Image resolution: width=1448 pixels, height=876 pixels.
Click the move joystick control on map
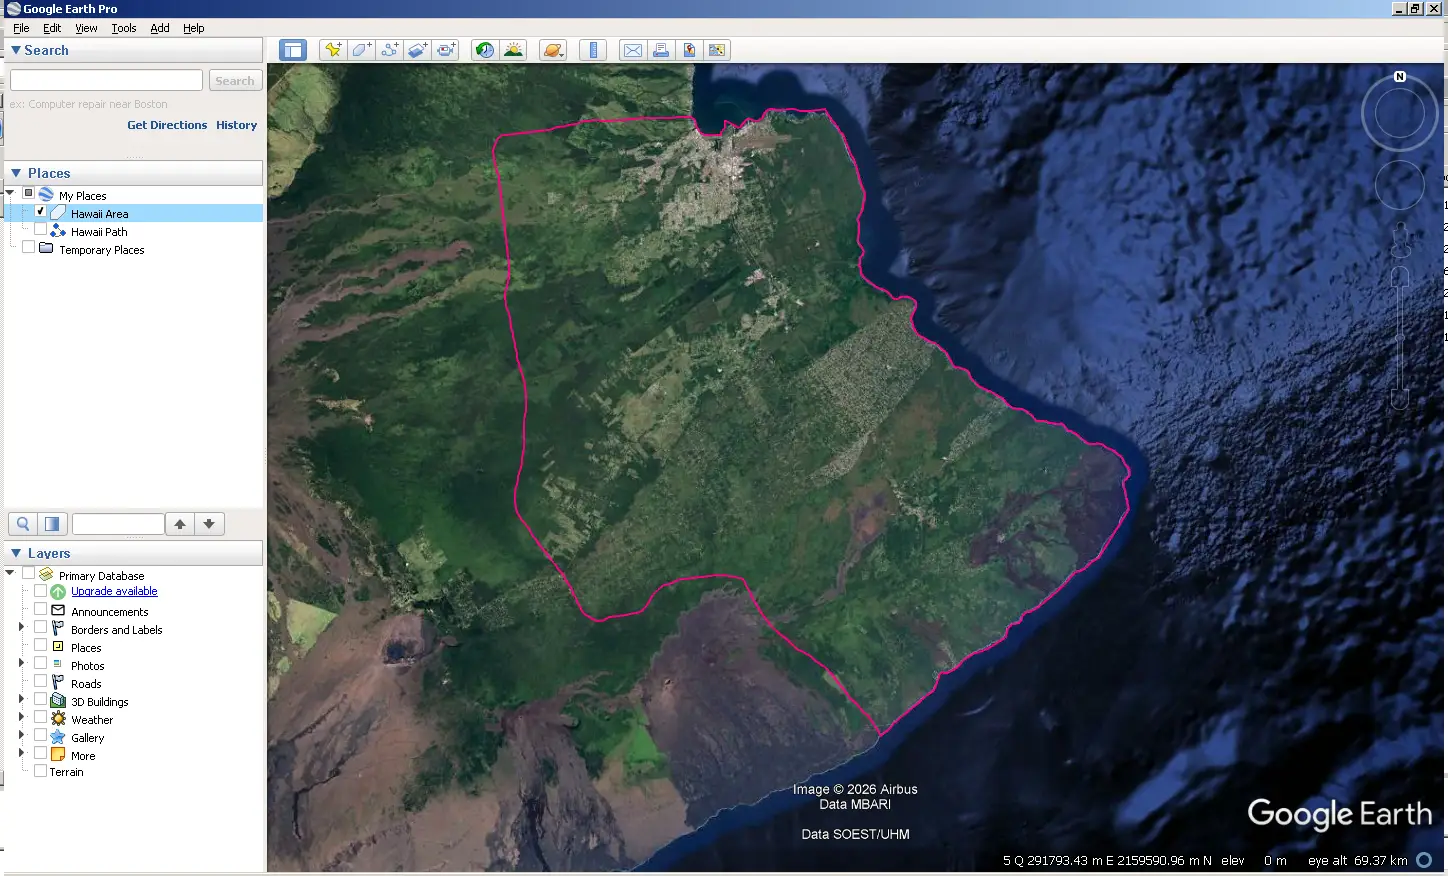1400,186
